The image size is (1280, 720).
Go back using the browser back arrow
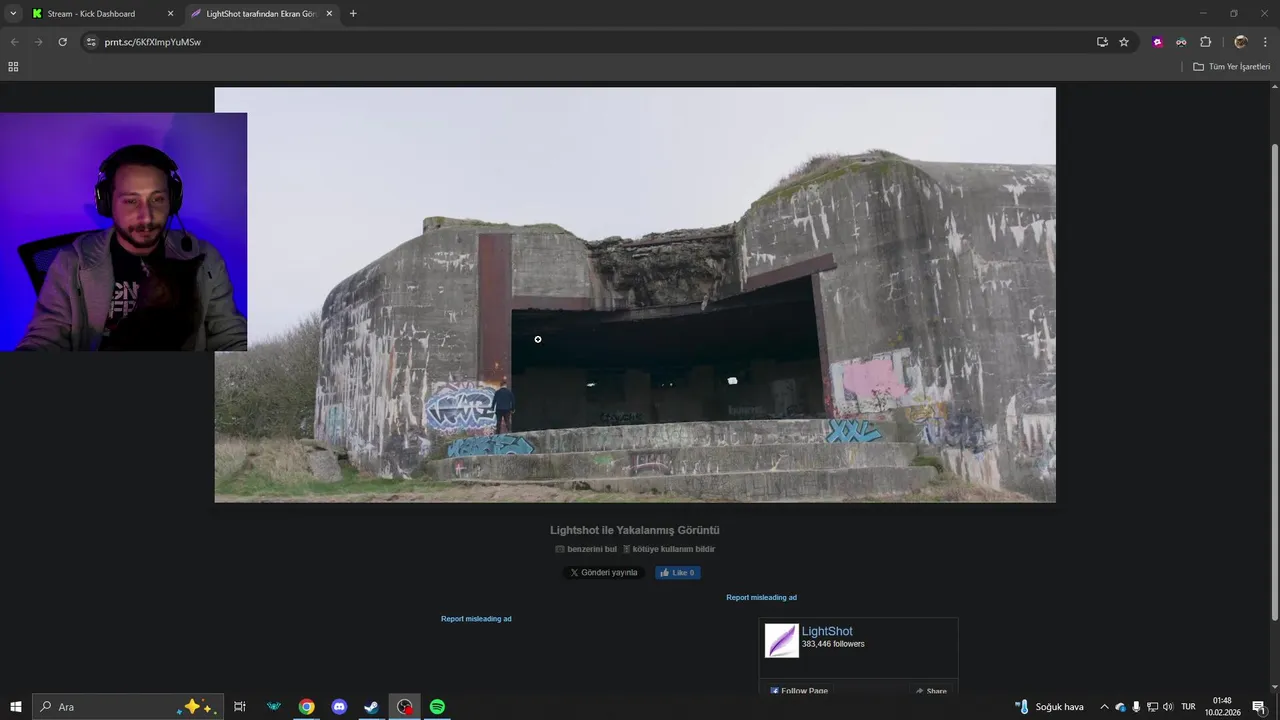(14, 42)
